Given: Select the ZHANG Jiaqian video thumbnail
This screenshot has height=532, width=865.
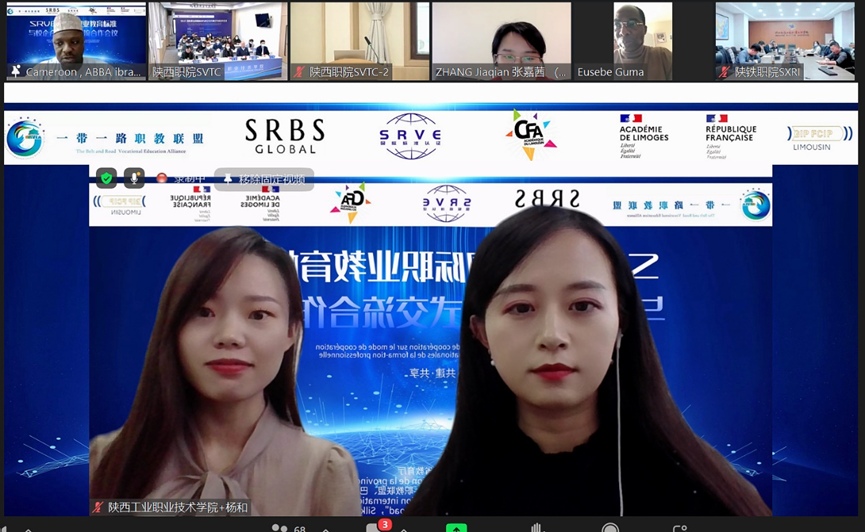Looking at the screenshot, I should tap(501, 40).
